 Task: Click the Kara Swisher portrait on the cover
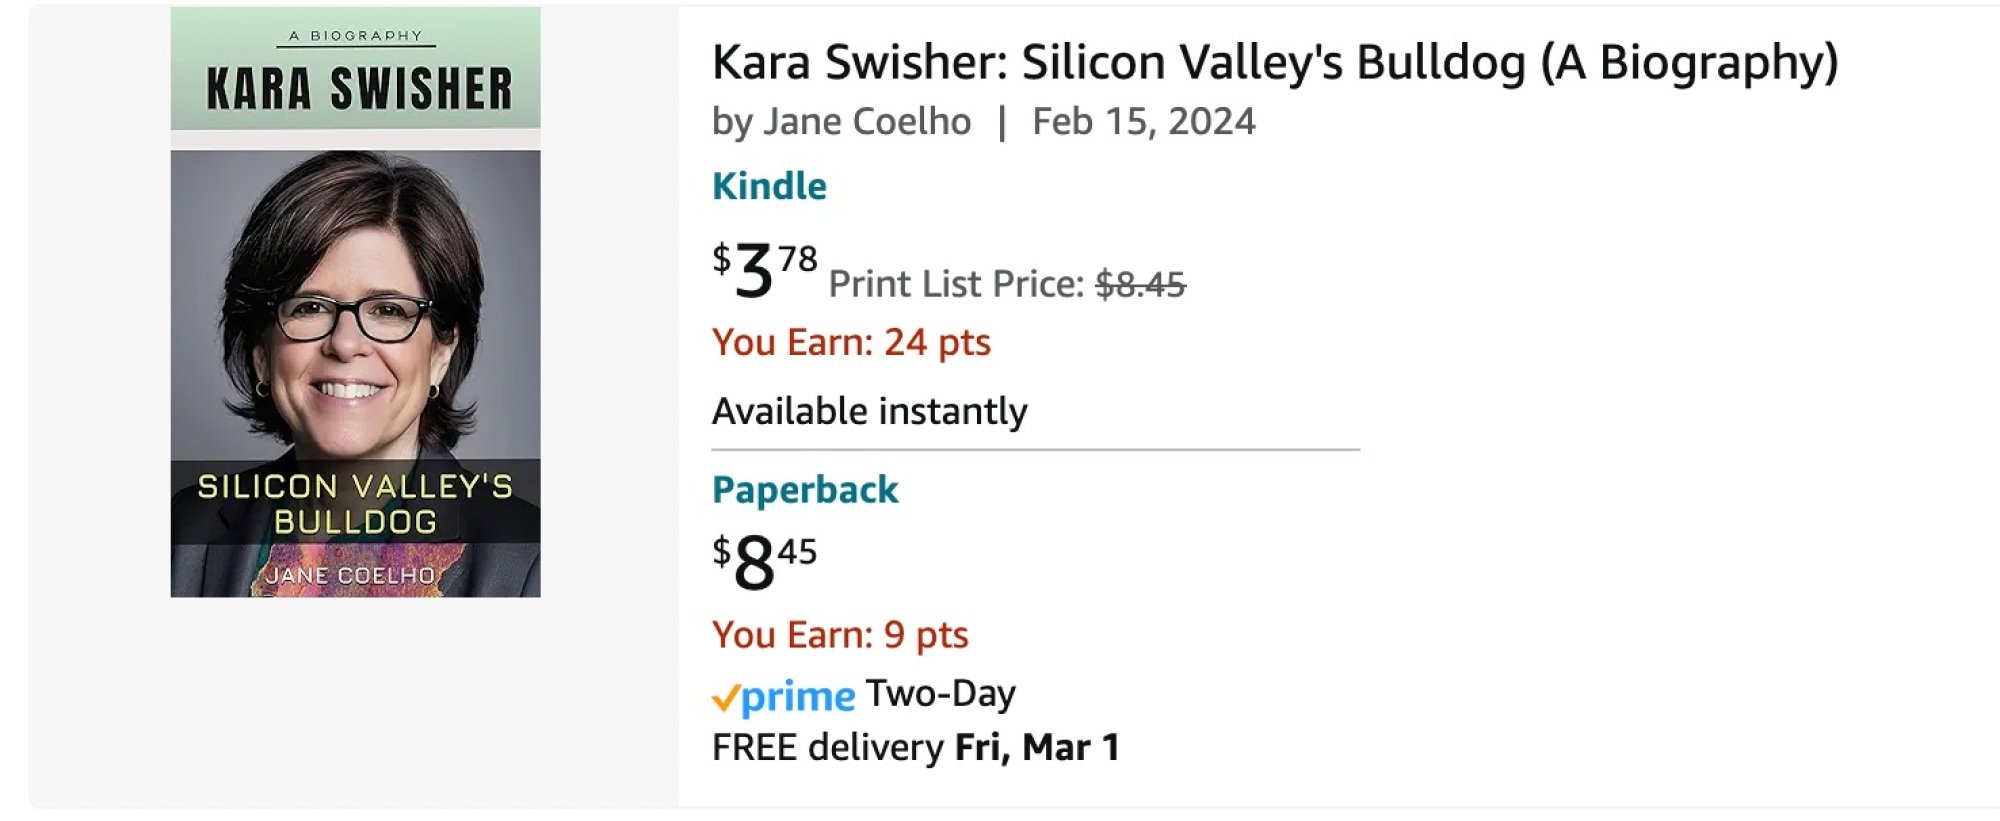click(x=355, y=300)
